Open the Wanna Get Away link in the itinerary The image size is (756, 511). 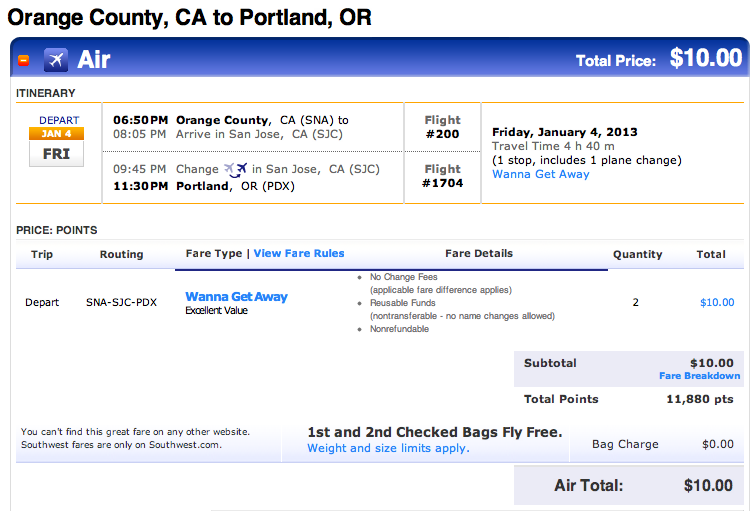coord(540,174)
